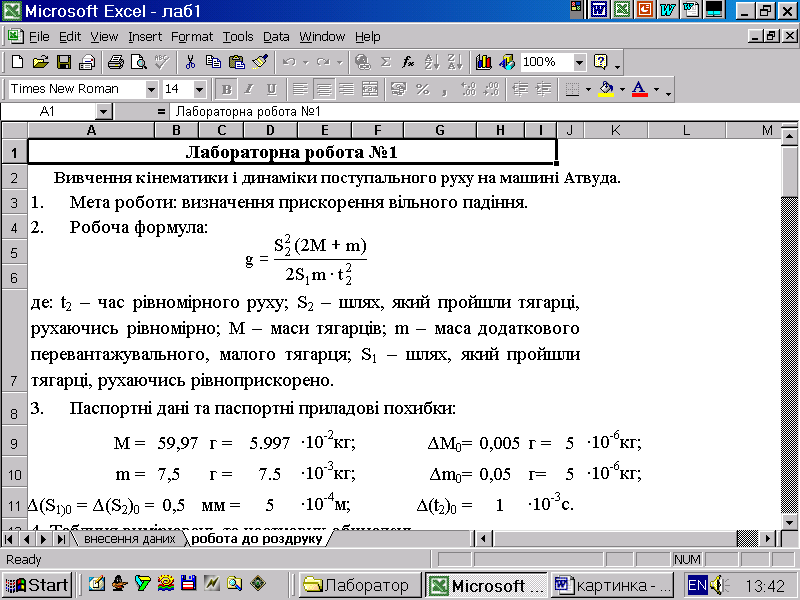Click the horizontal scrollbar right arrow
Viewport: 800px width, 600px height.
click(767, 538)
